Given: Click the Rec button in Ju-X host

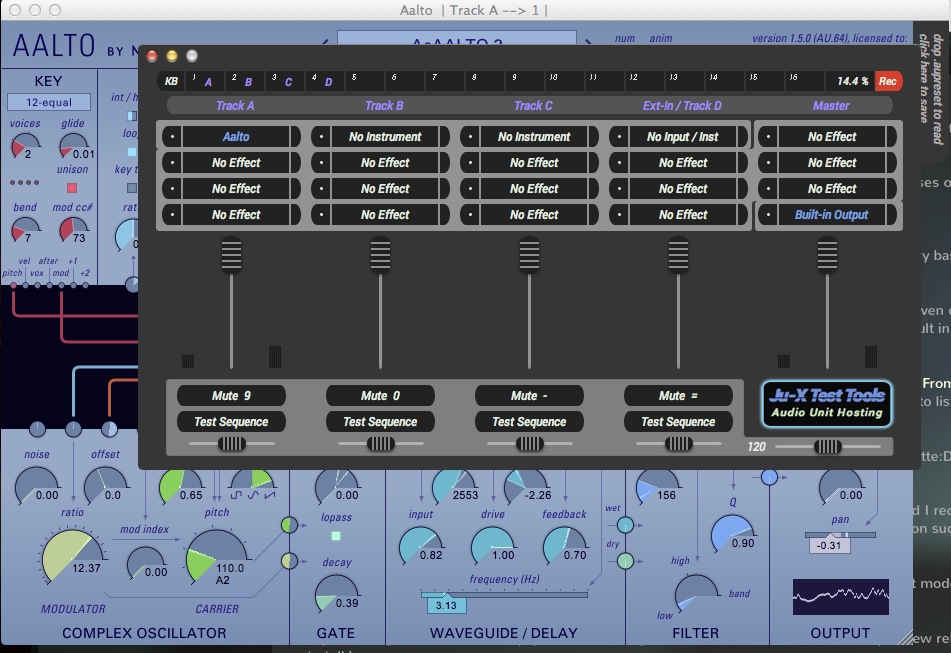Looking at the screenshot, I should pyautogui.click(x=887, y=81).
